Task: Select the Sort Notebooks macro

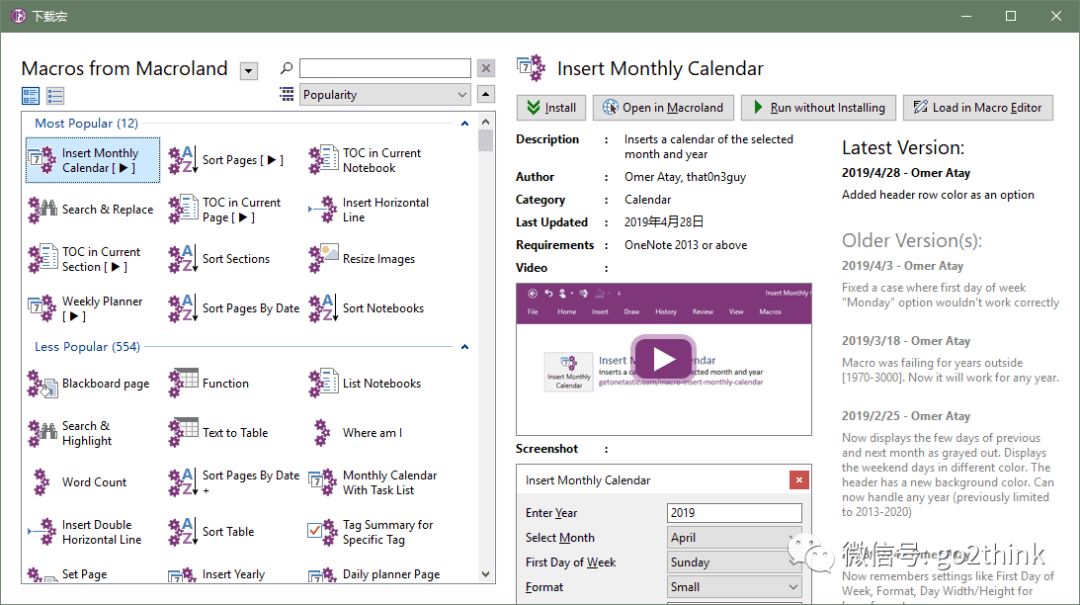Action: coord(367,309)
